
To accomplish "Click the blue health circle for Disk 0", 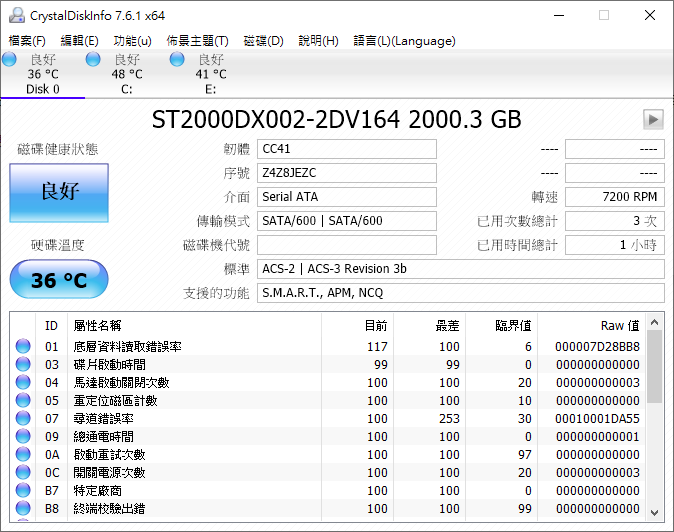I will pos(9,59).
